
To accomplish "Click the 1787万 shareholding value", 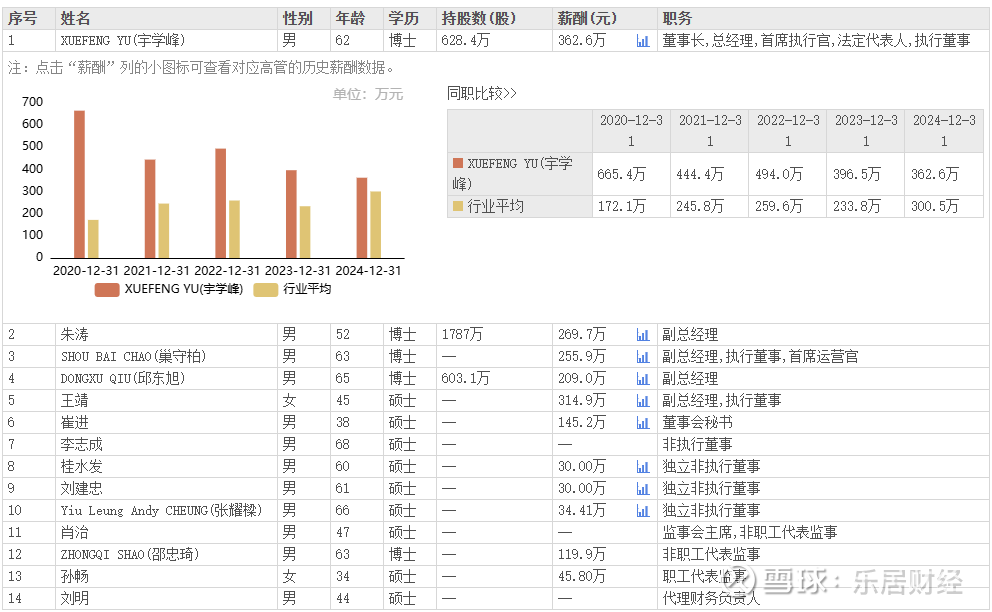I will coord(462,335).
